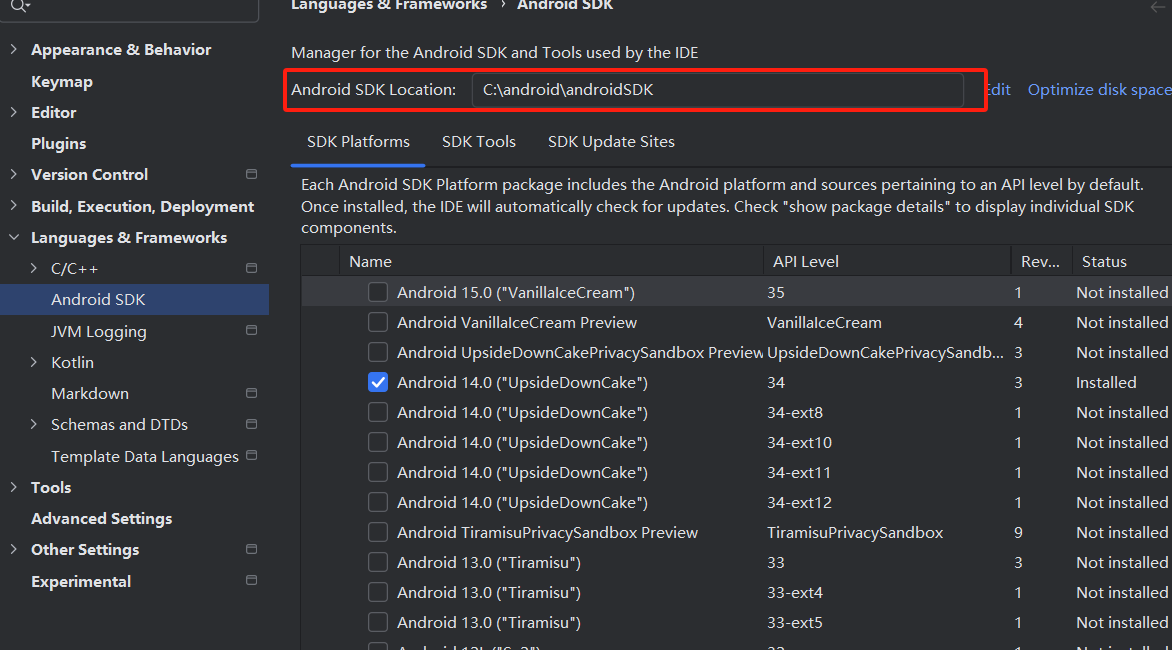This screenshot has height=650, width=1172.
Task: Click Optimize disk space link
Action: tap(1099, 90)
